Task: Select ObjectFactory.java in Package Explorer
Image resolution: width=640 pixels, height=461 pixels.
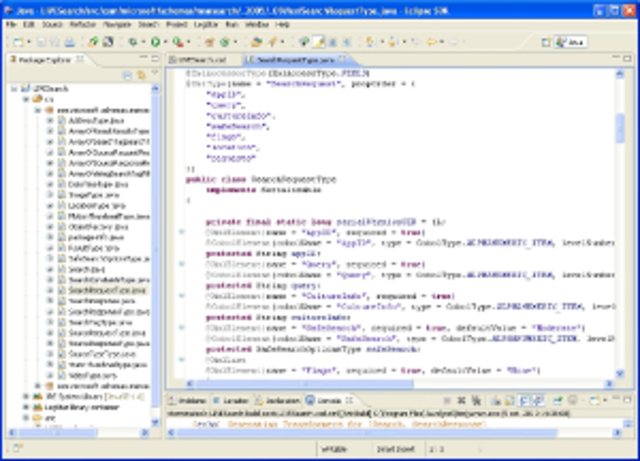Action: click(x=98, y=227)
